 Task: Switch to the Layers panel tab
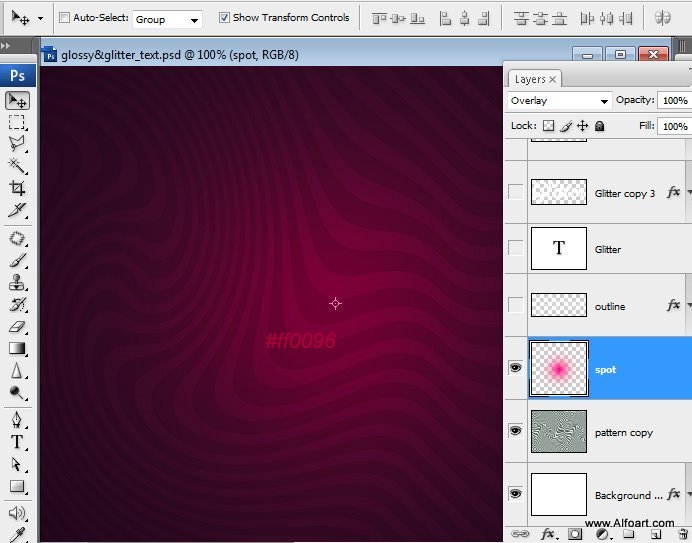tap(531, 79)
